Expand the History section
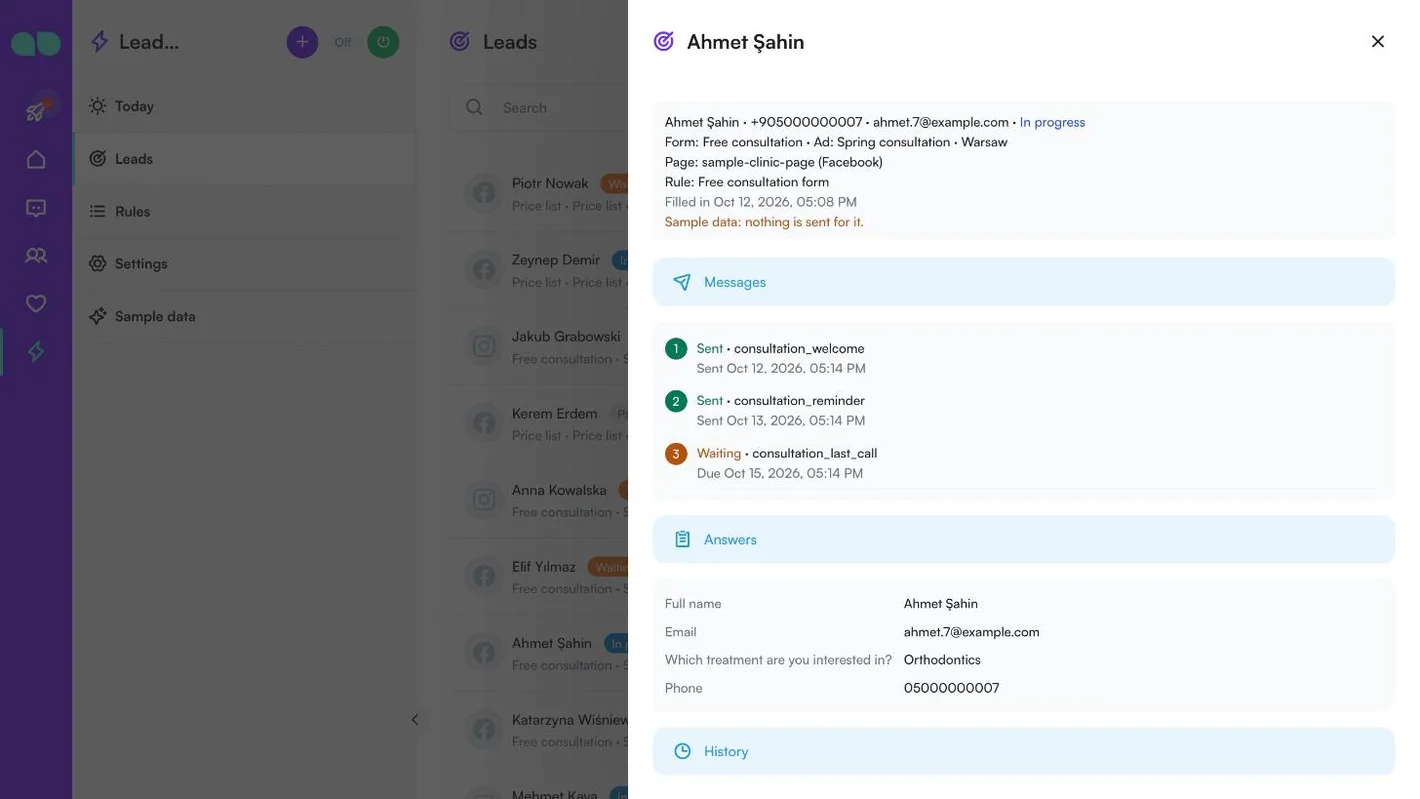Image resolution: width=1420 pixels, height=799 pixels. 1024,751
